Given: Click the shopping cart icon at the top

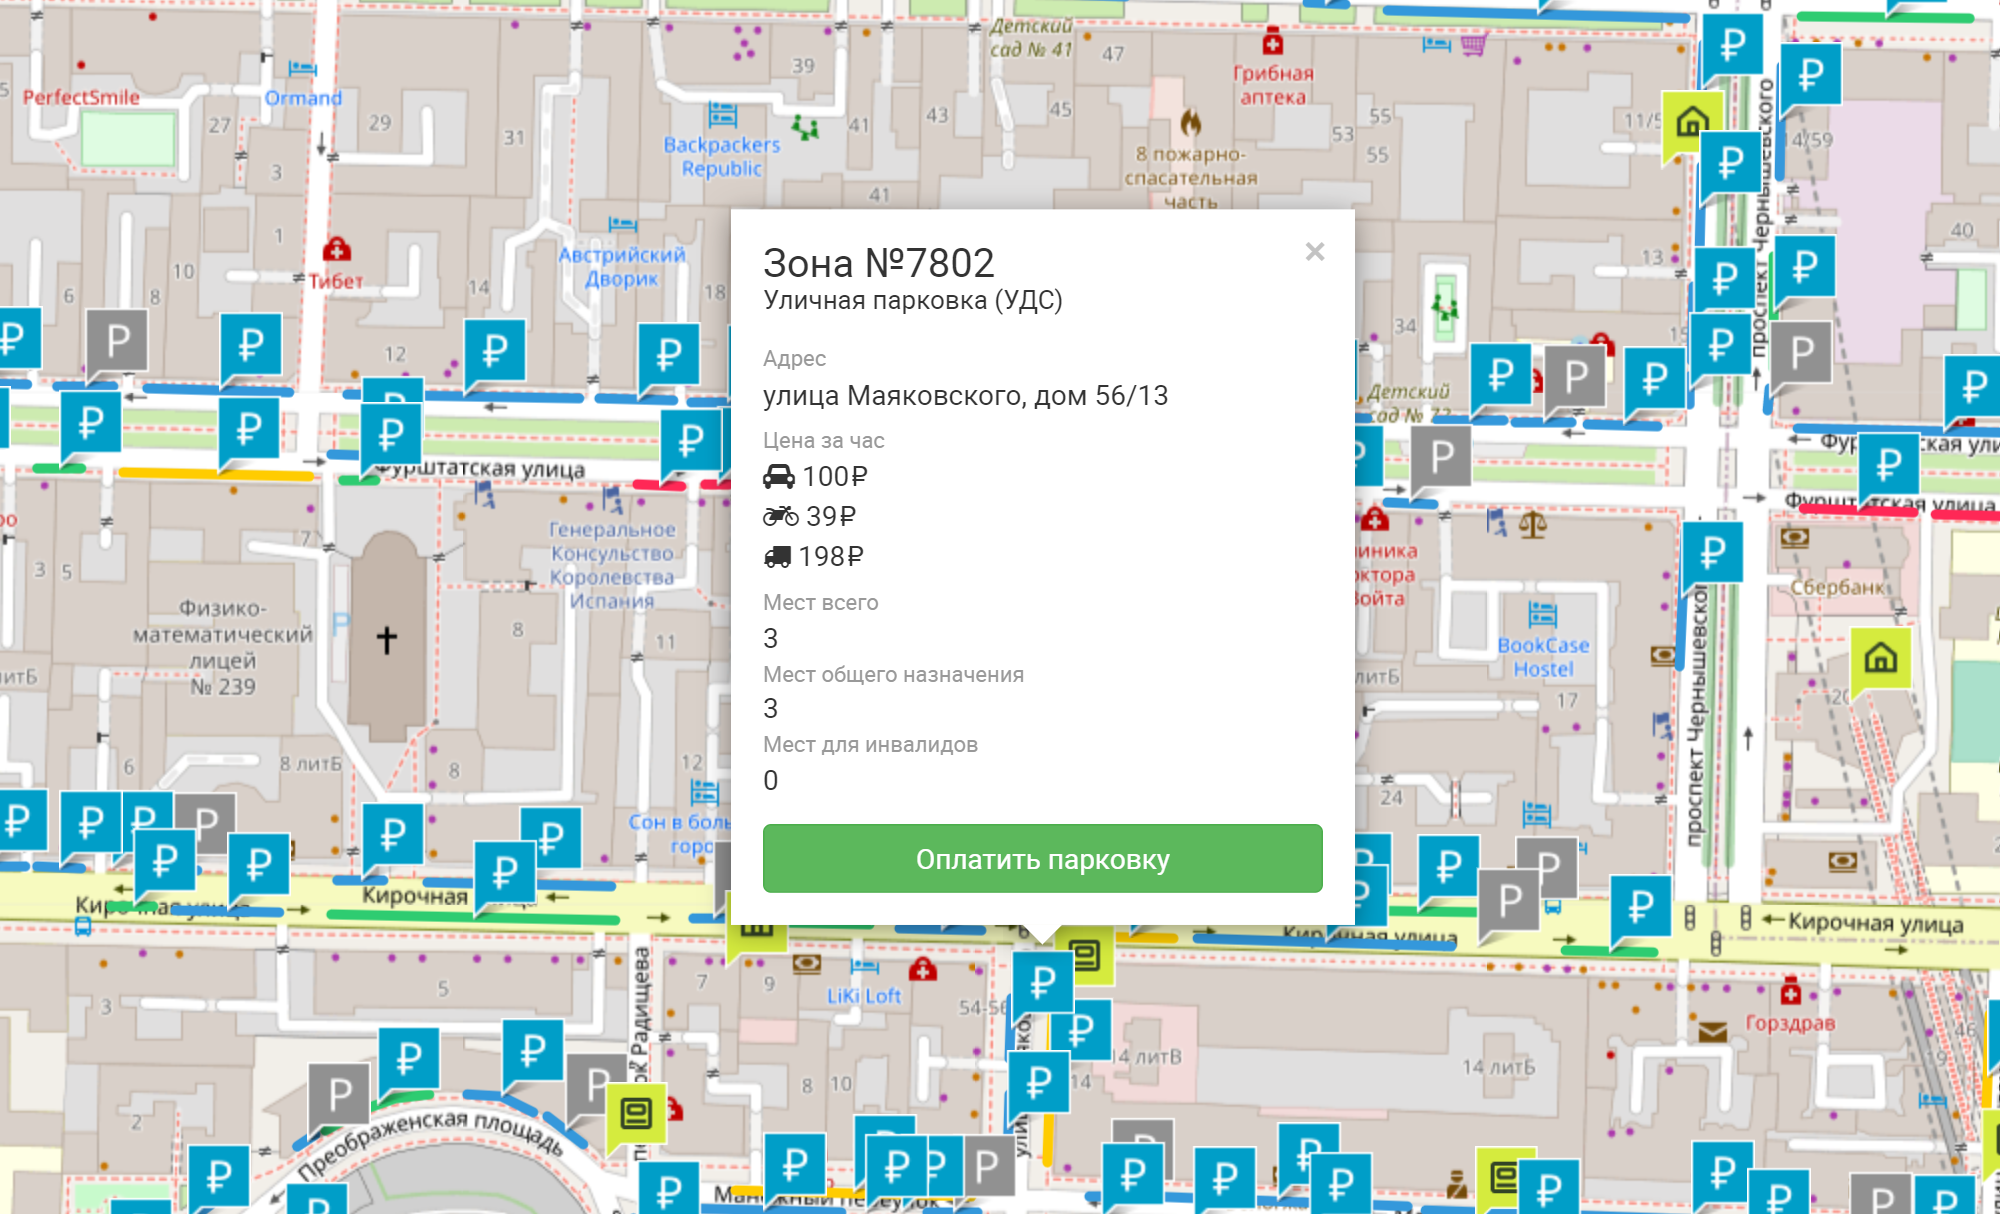Looking at the screenshot, I should (1474, 44).
